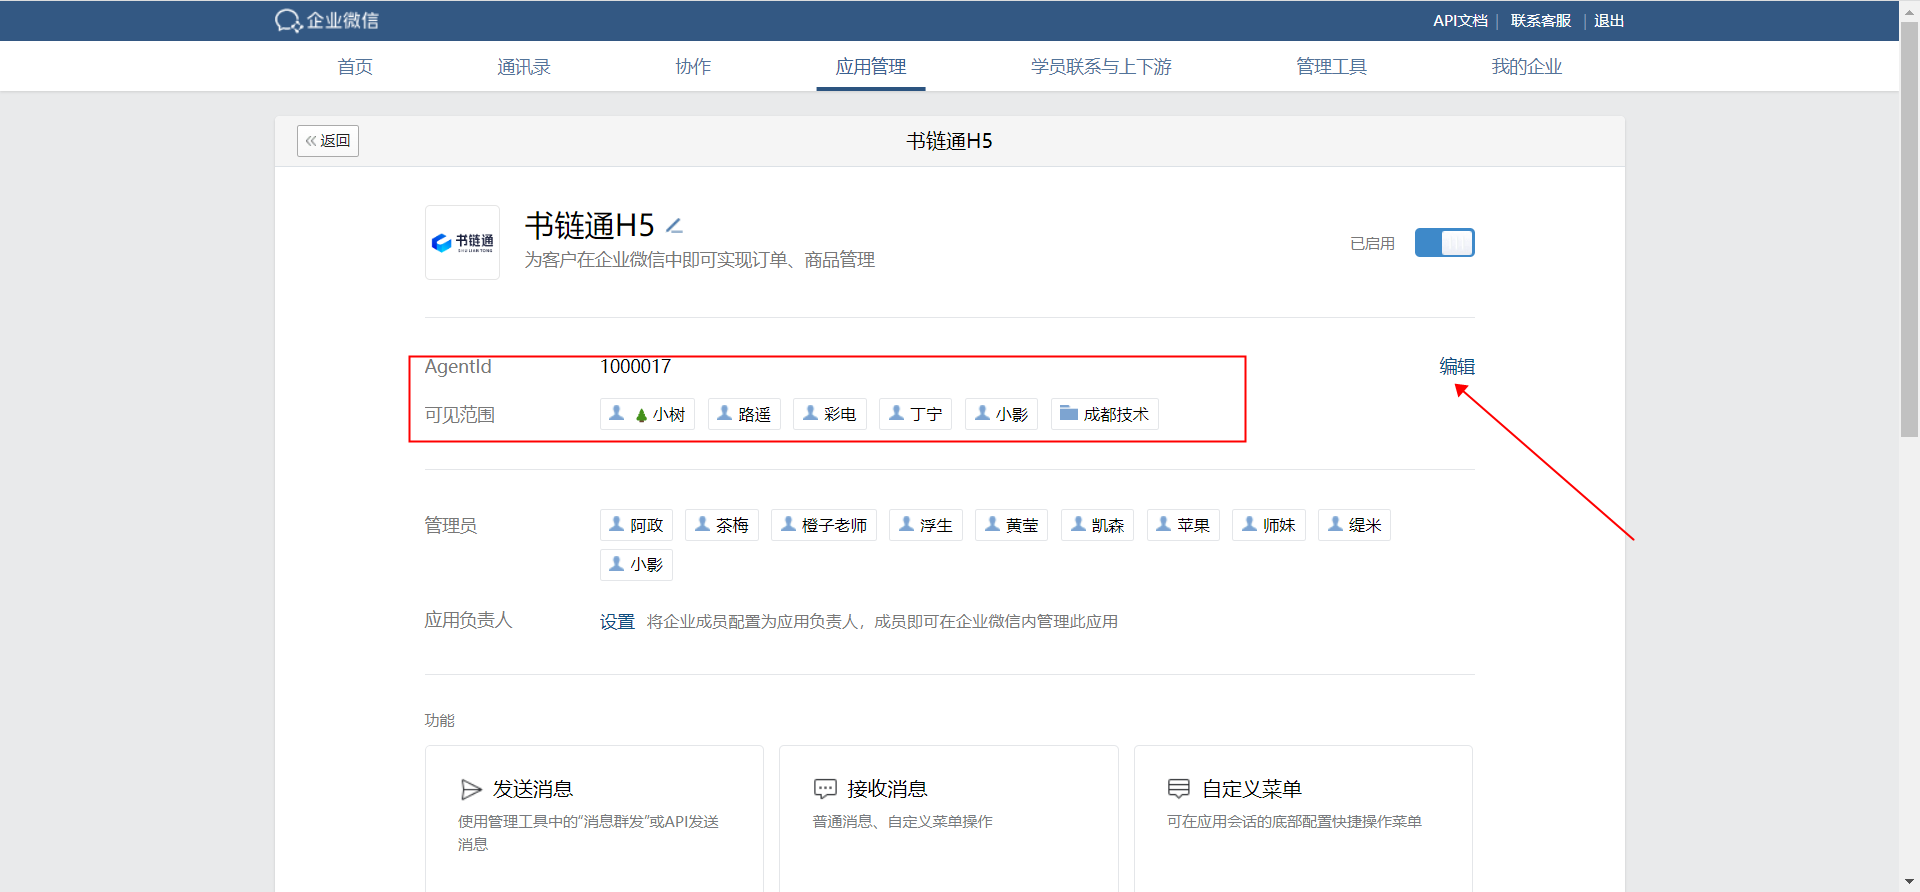Open the 学员联系与上下游 tab
This screenshot has width=1920, height=892.
point(1101,67)
